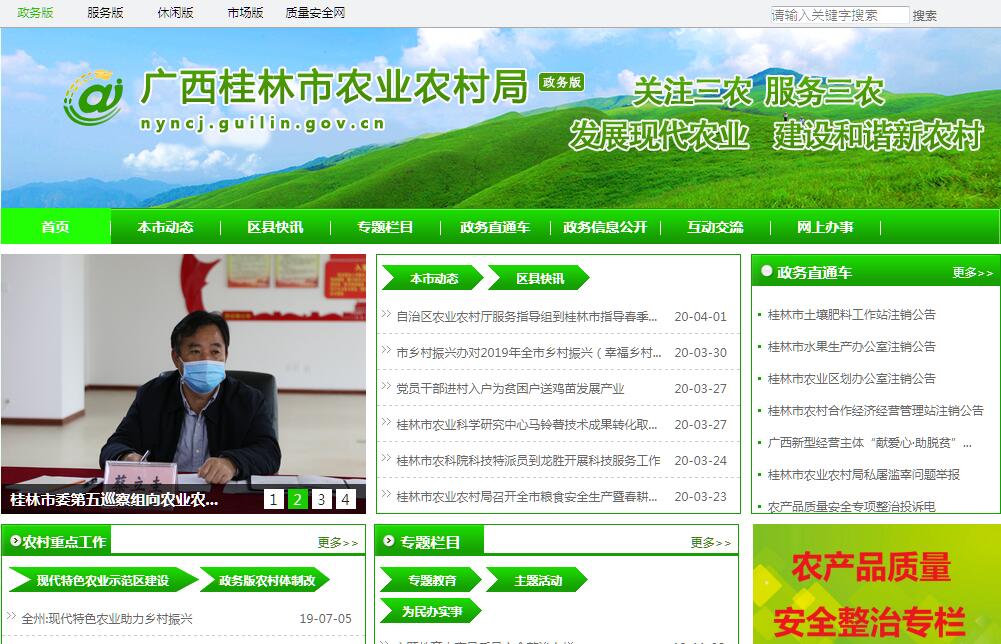Screen dimensions: 1001x644
Task: Open the 政务版 version link
Action: (35, 12)
